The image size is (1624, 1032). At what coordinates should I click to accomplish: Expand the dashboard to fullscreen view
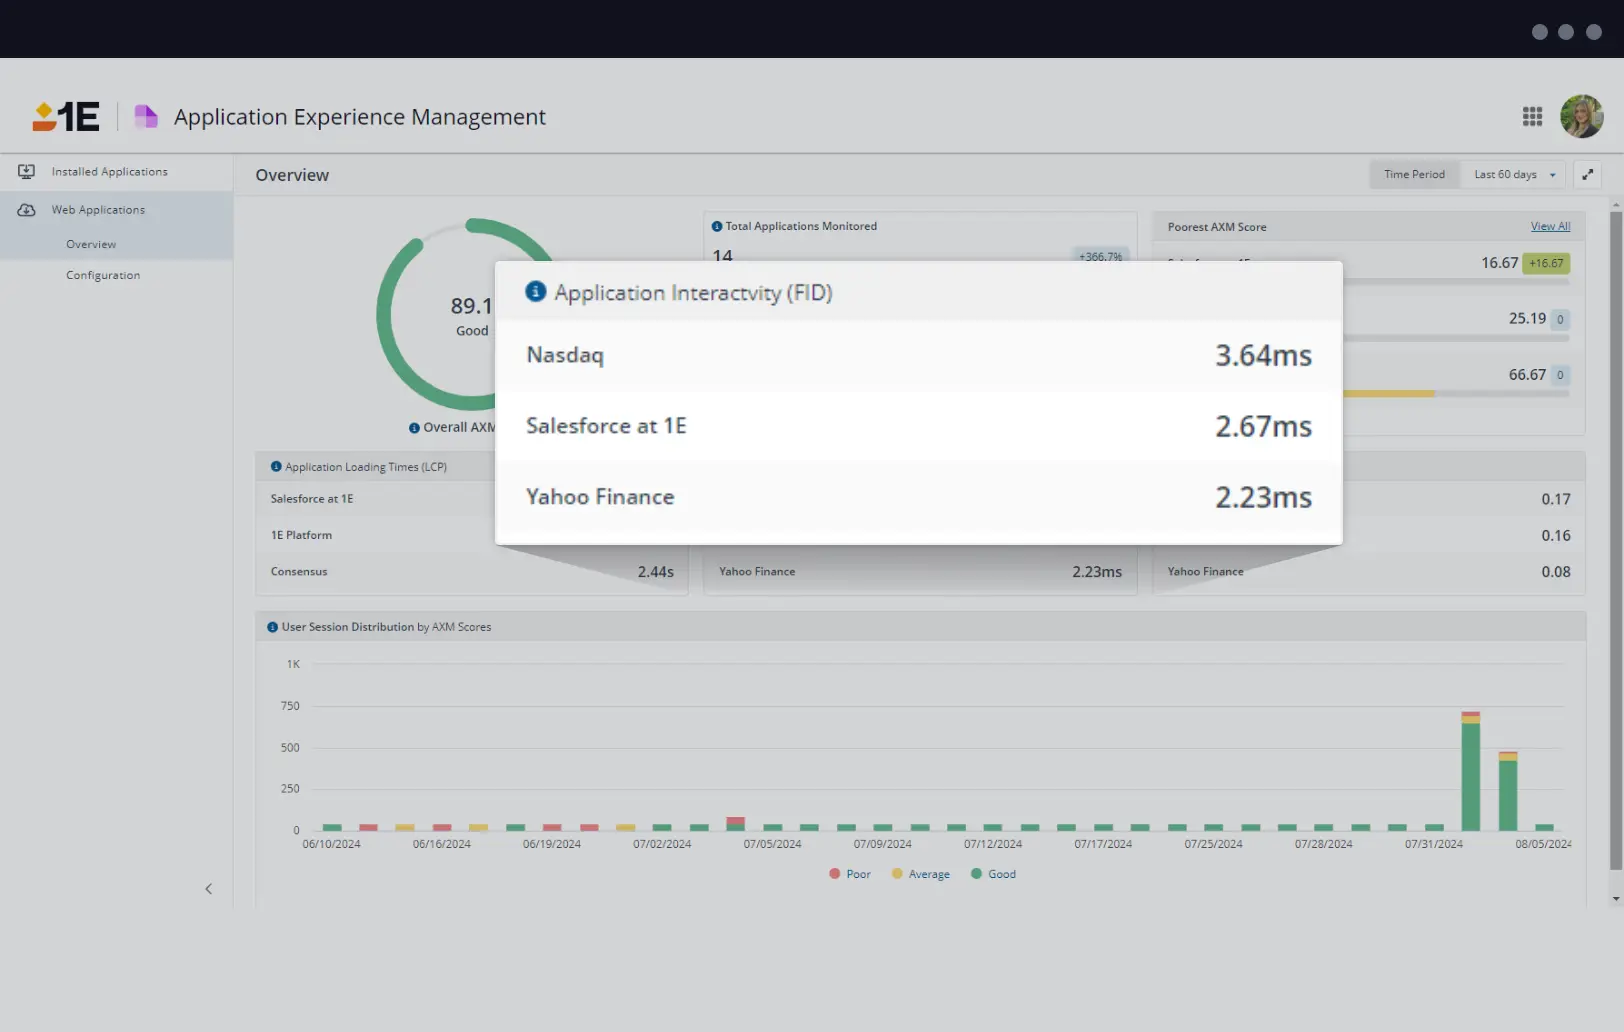point(1587,174)
